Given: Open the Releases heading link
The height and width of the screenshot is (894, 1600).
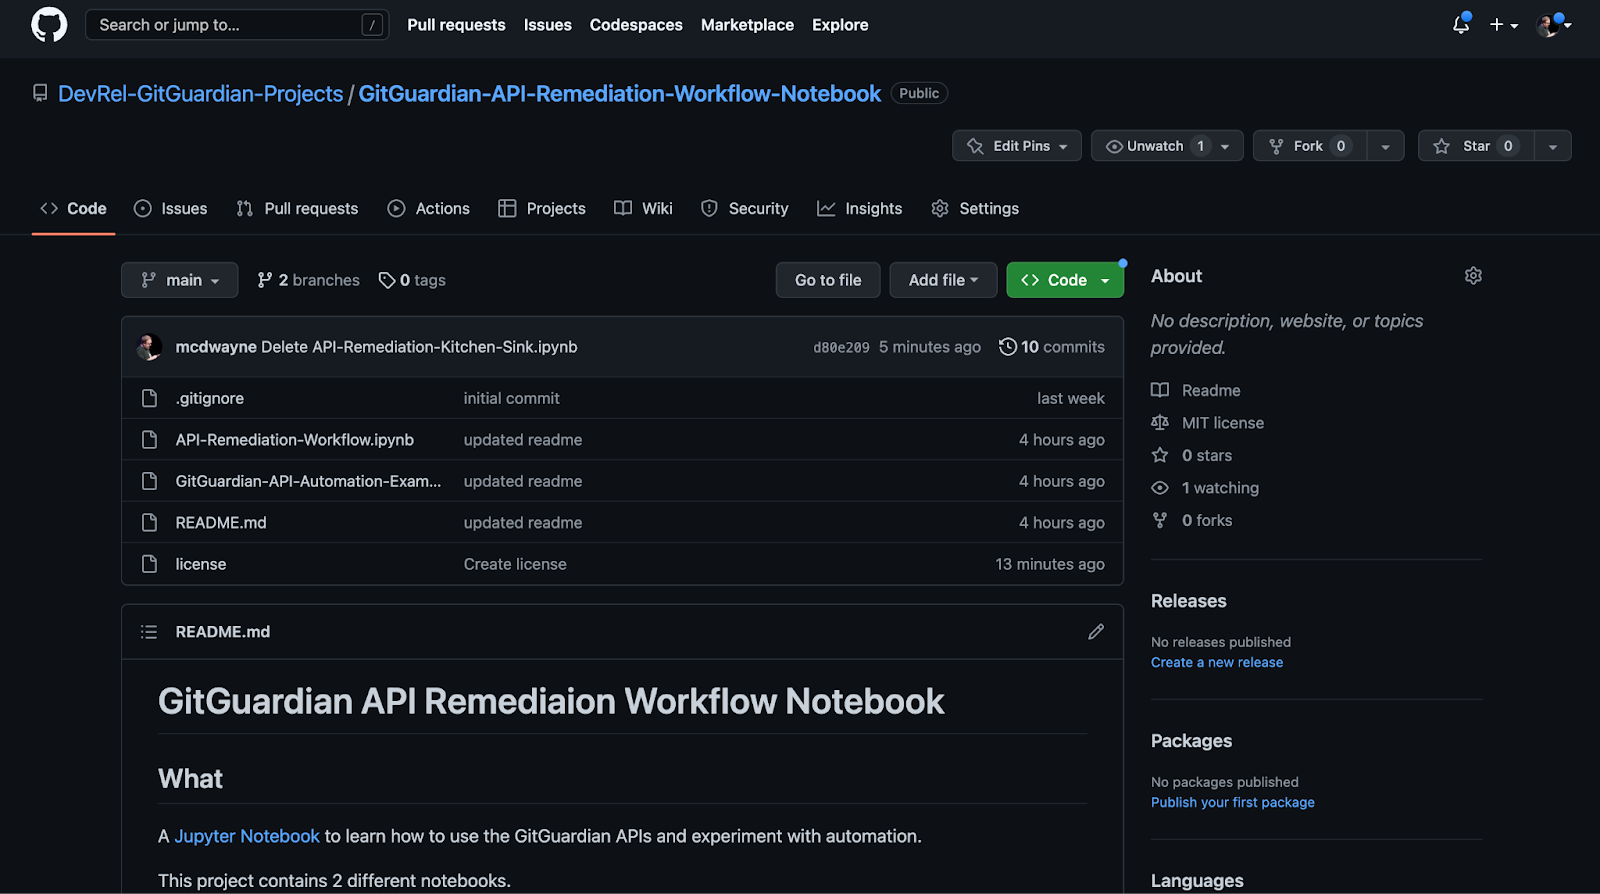Looking at the screenshot, I should [1188, 601].
